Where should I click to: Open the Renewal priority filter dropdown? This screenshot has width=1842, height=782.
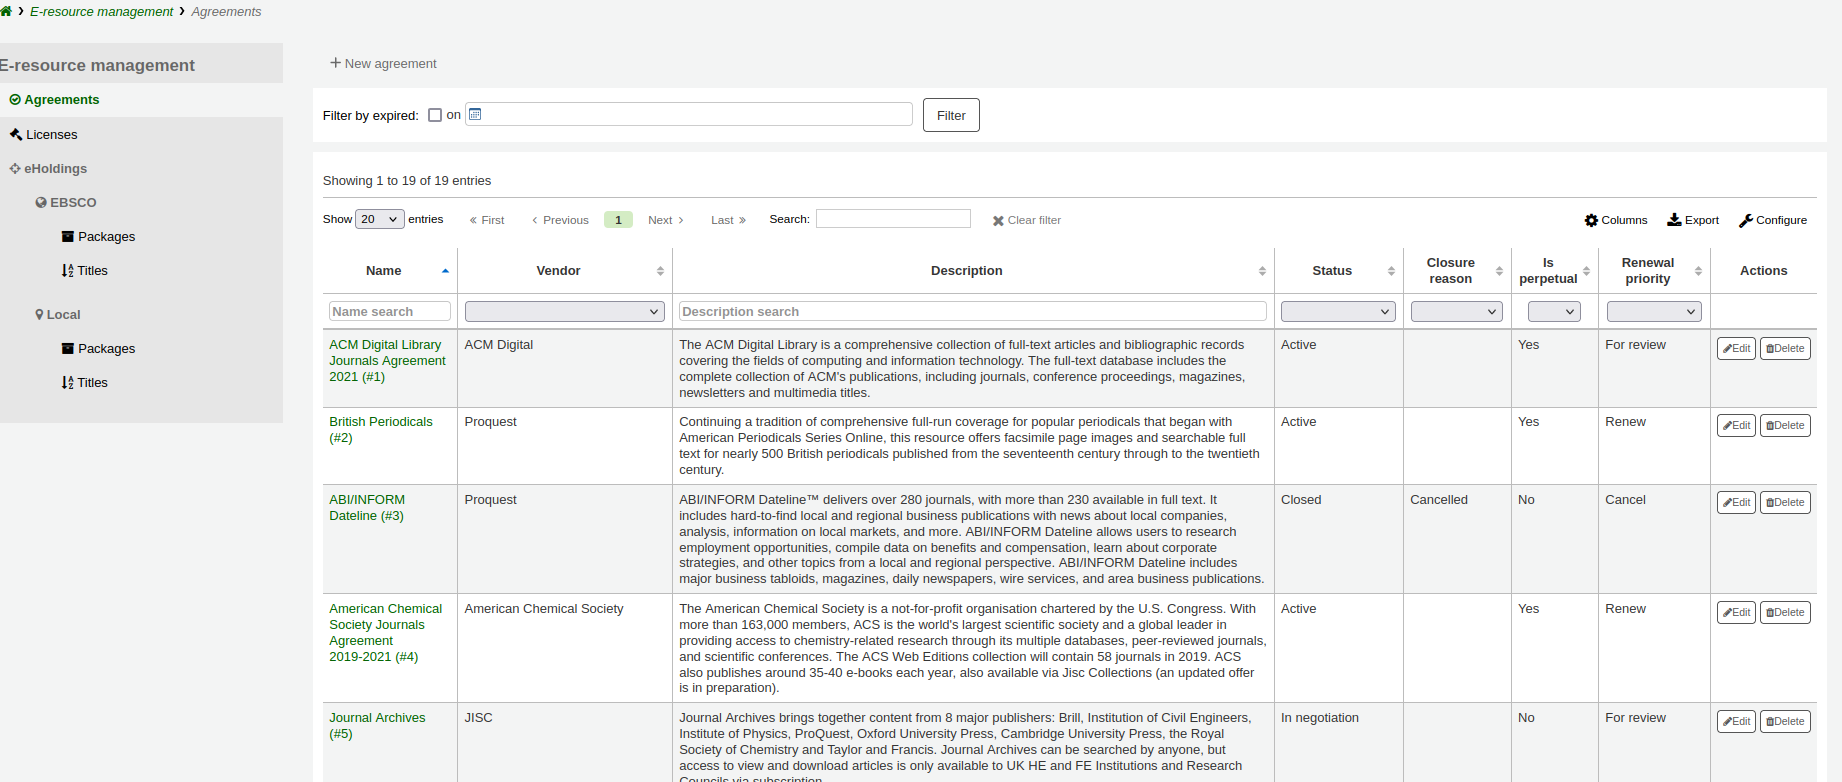click(x=1654, y=312)
